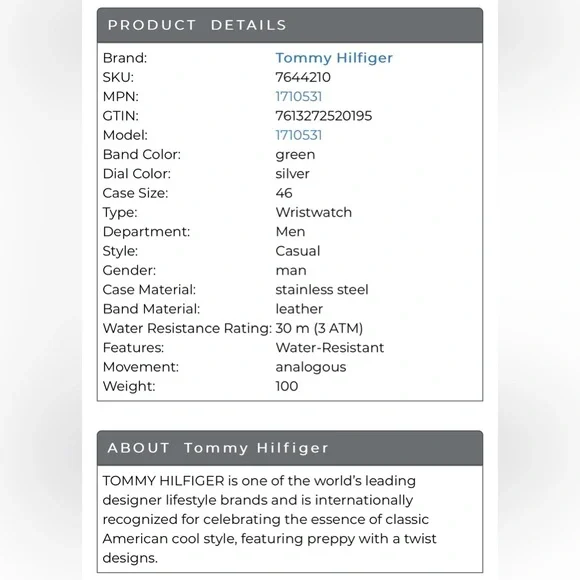Click the MPN 1710531 link
The width and height of the screenshot is (580, 580).
(299, 97)
